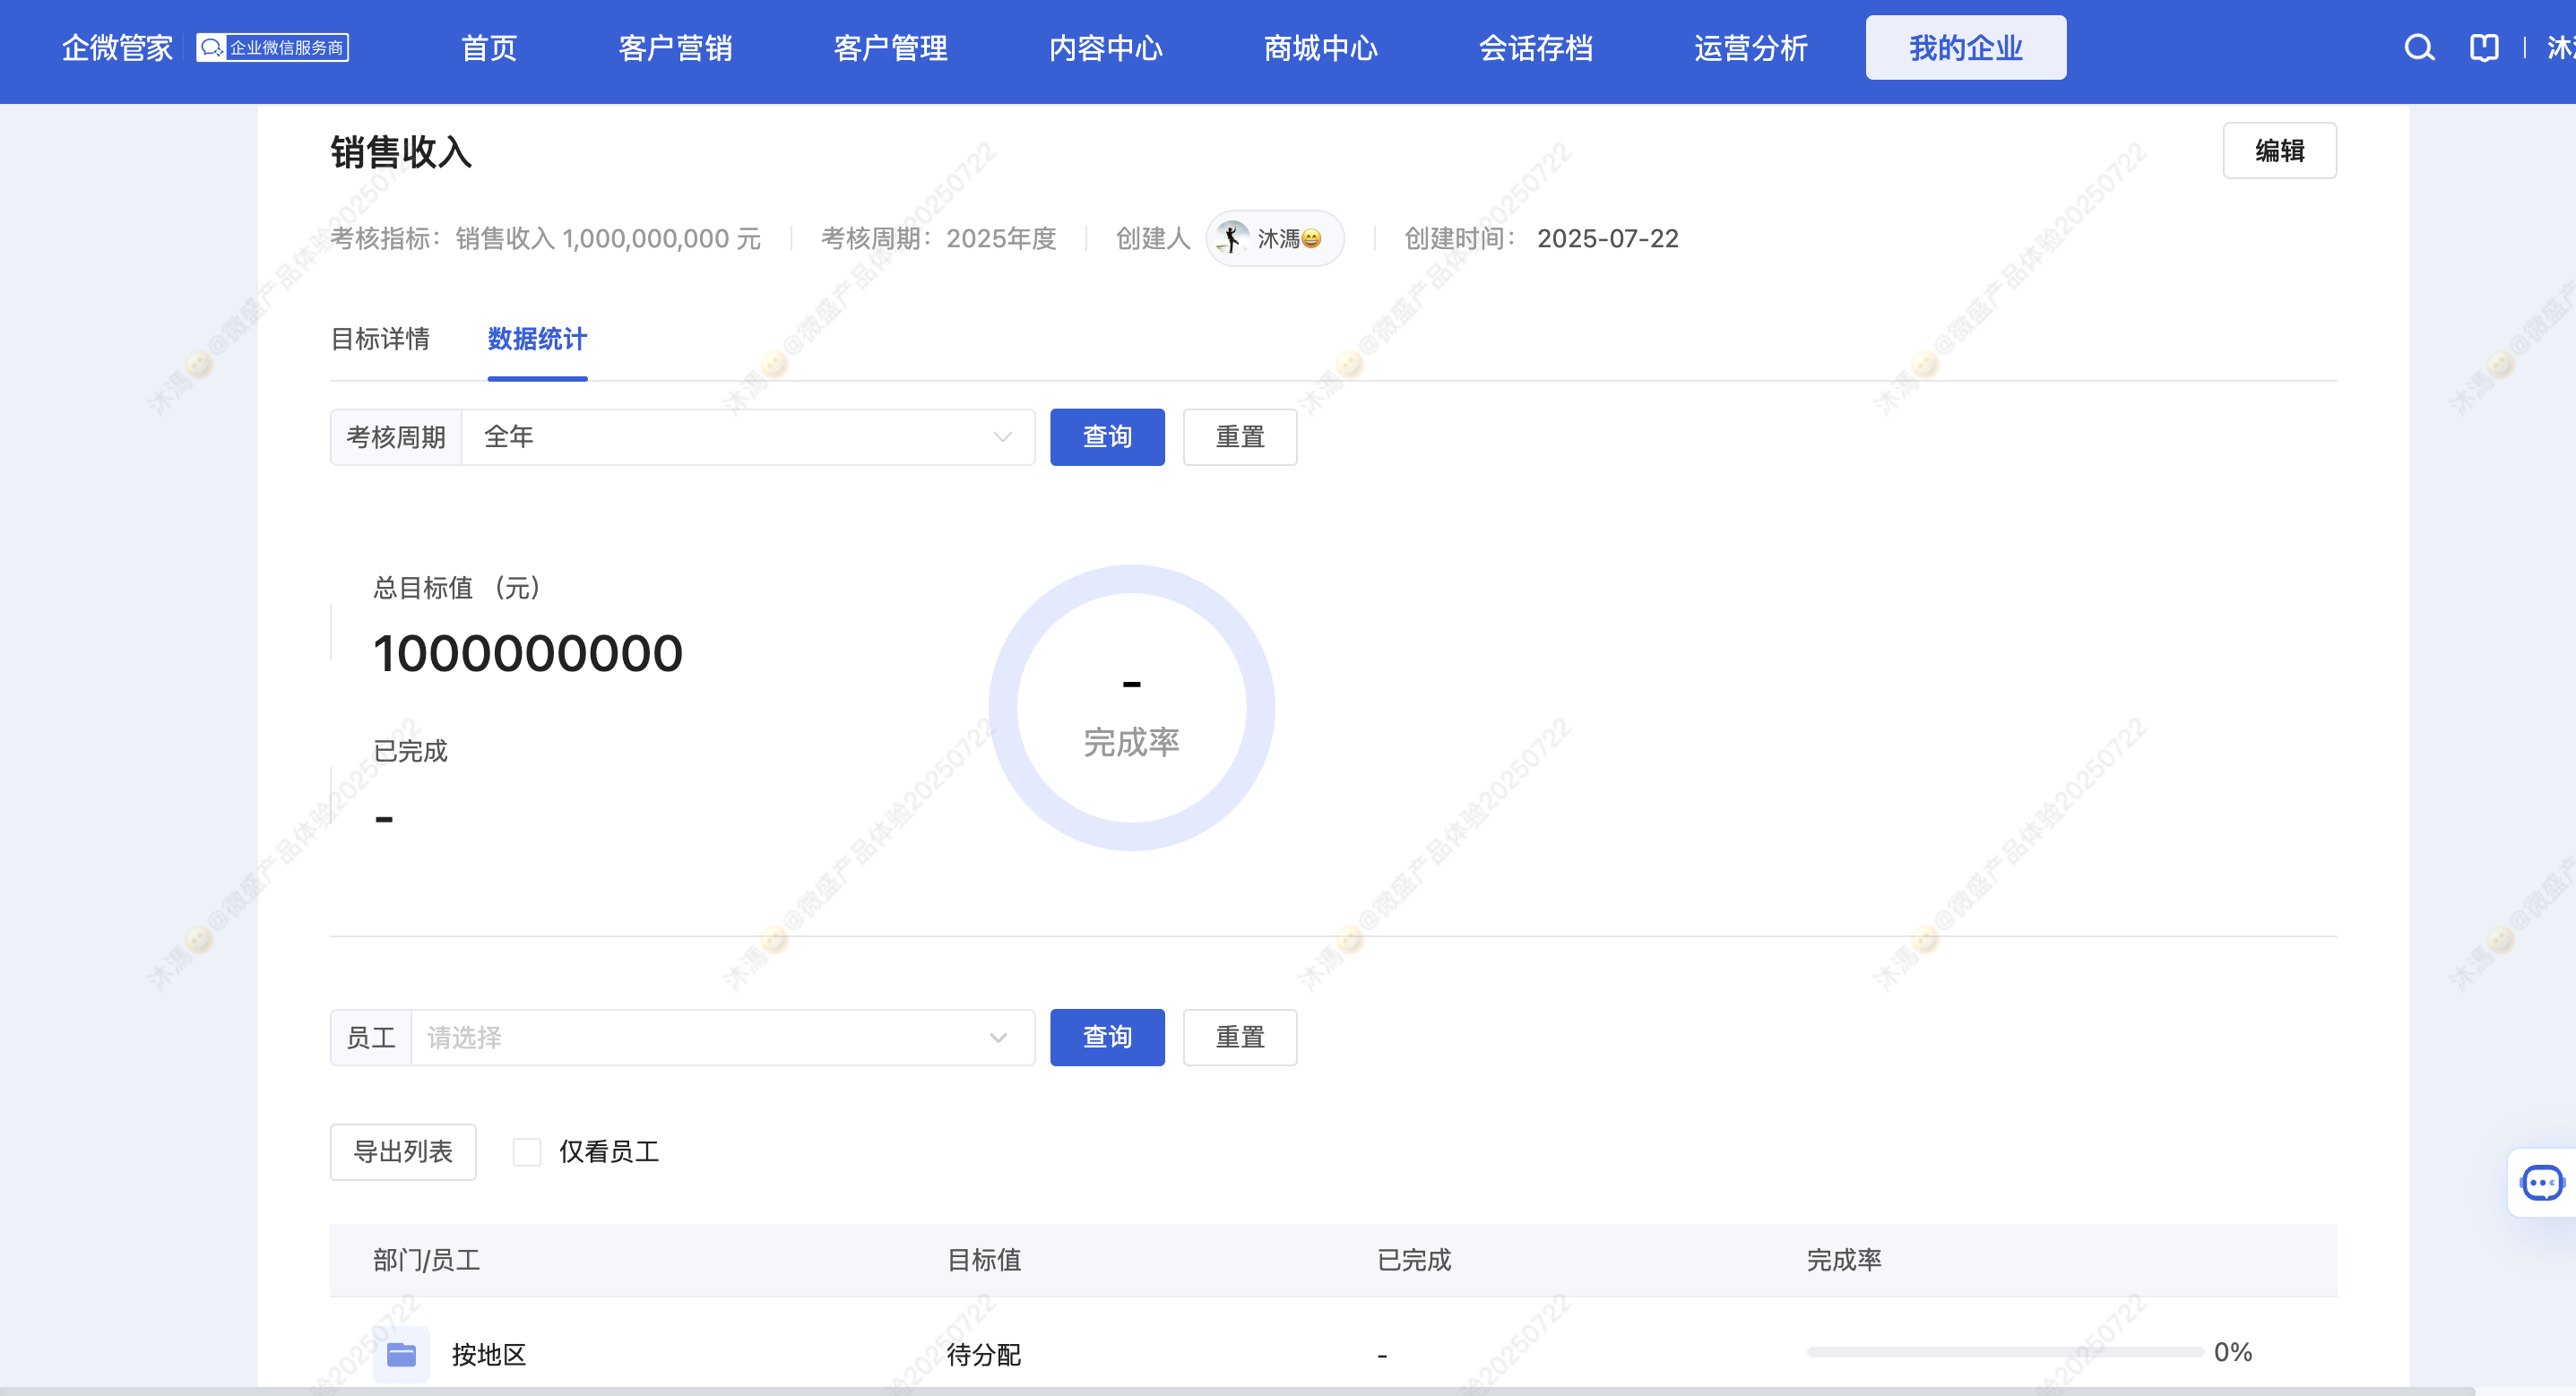
Task: Open the 运营分析 menu
Action: pos(1750,47)
